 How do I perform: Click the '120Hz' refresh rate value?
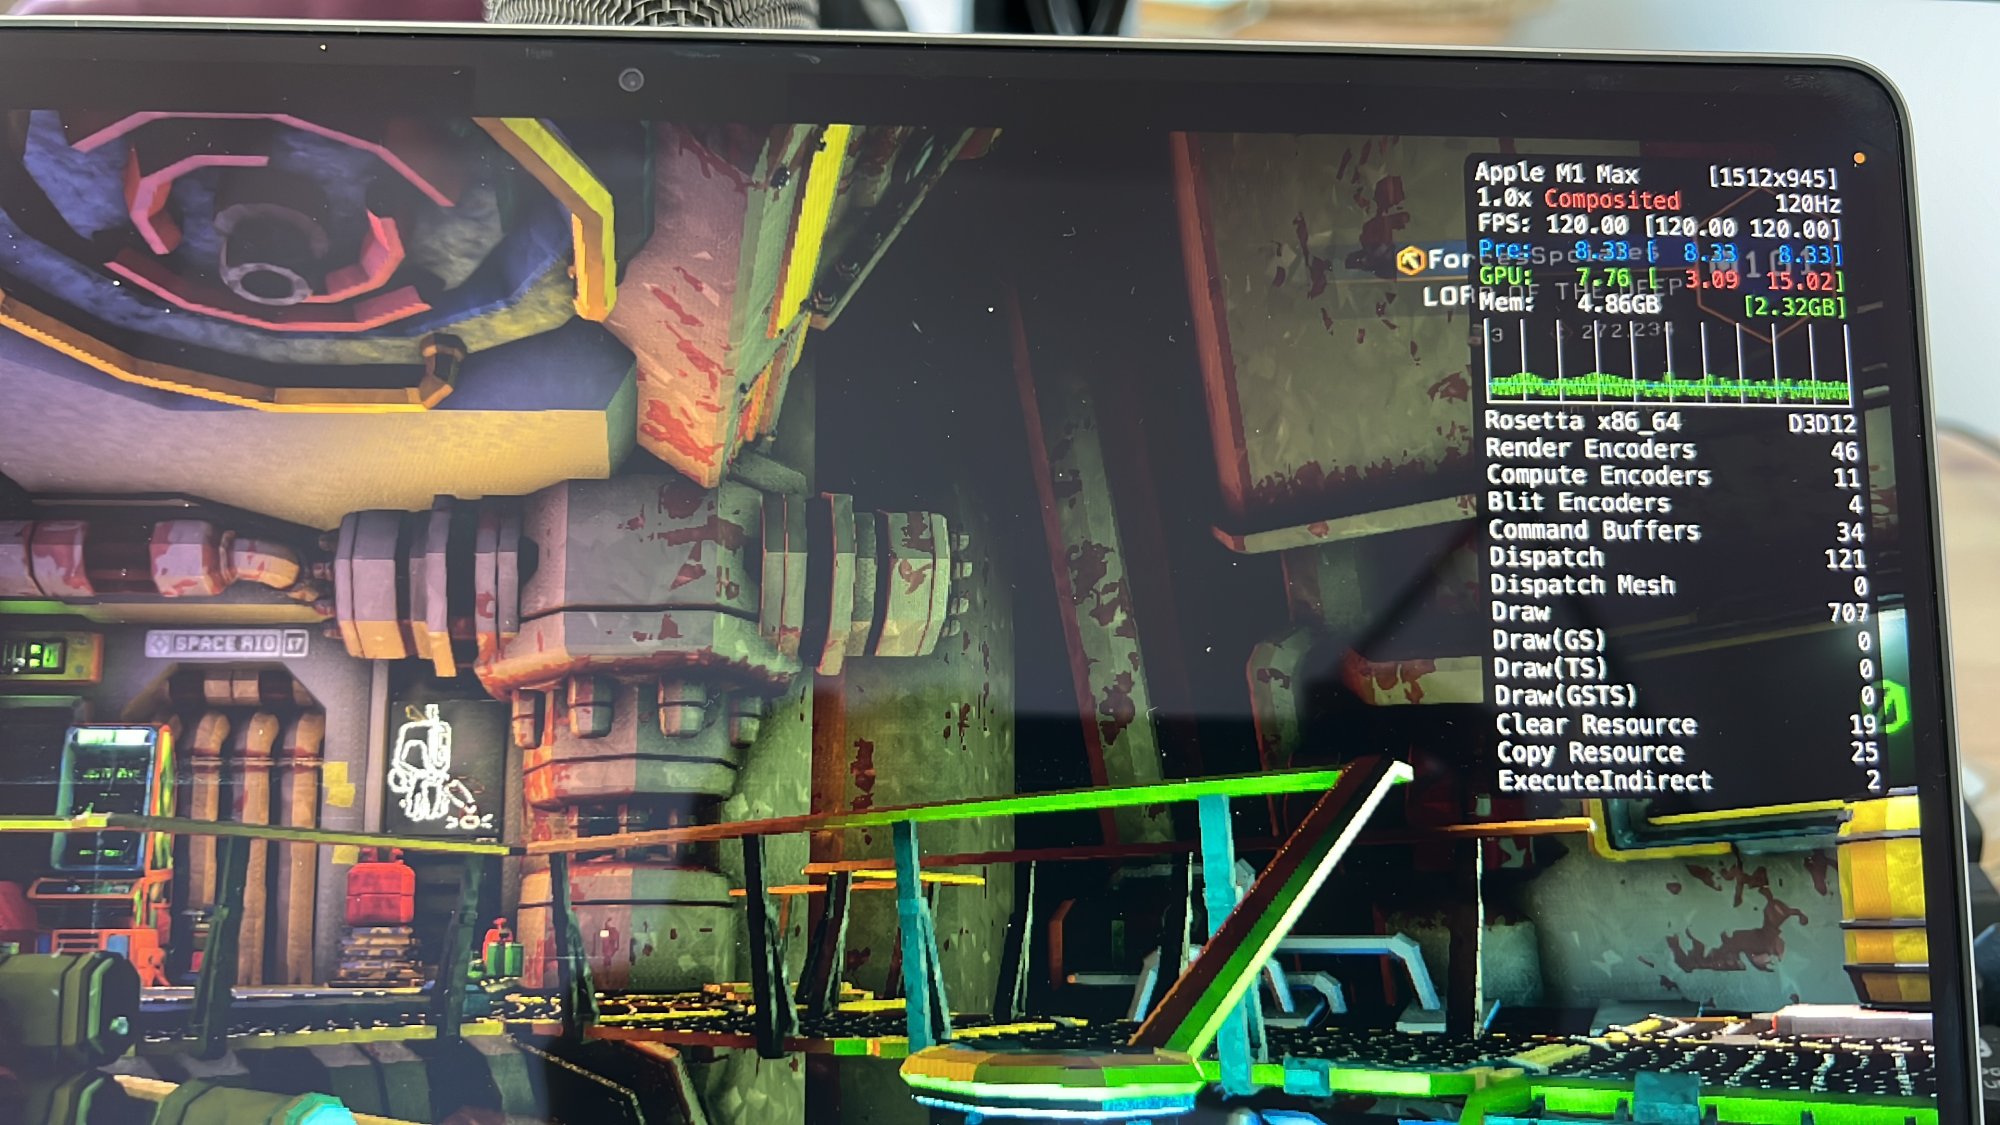(1808, 204)
